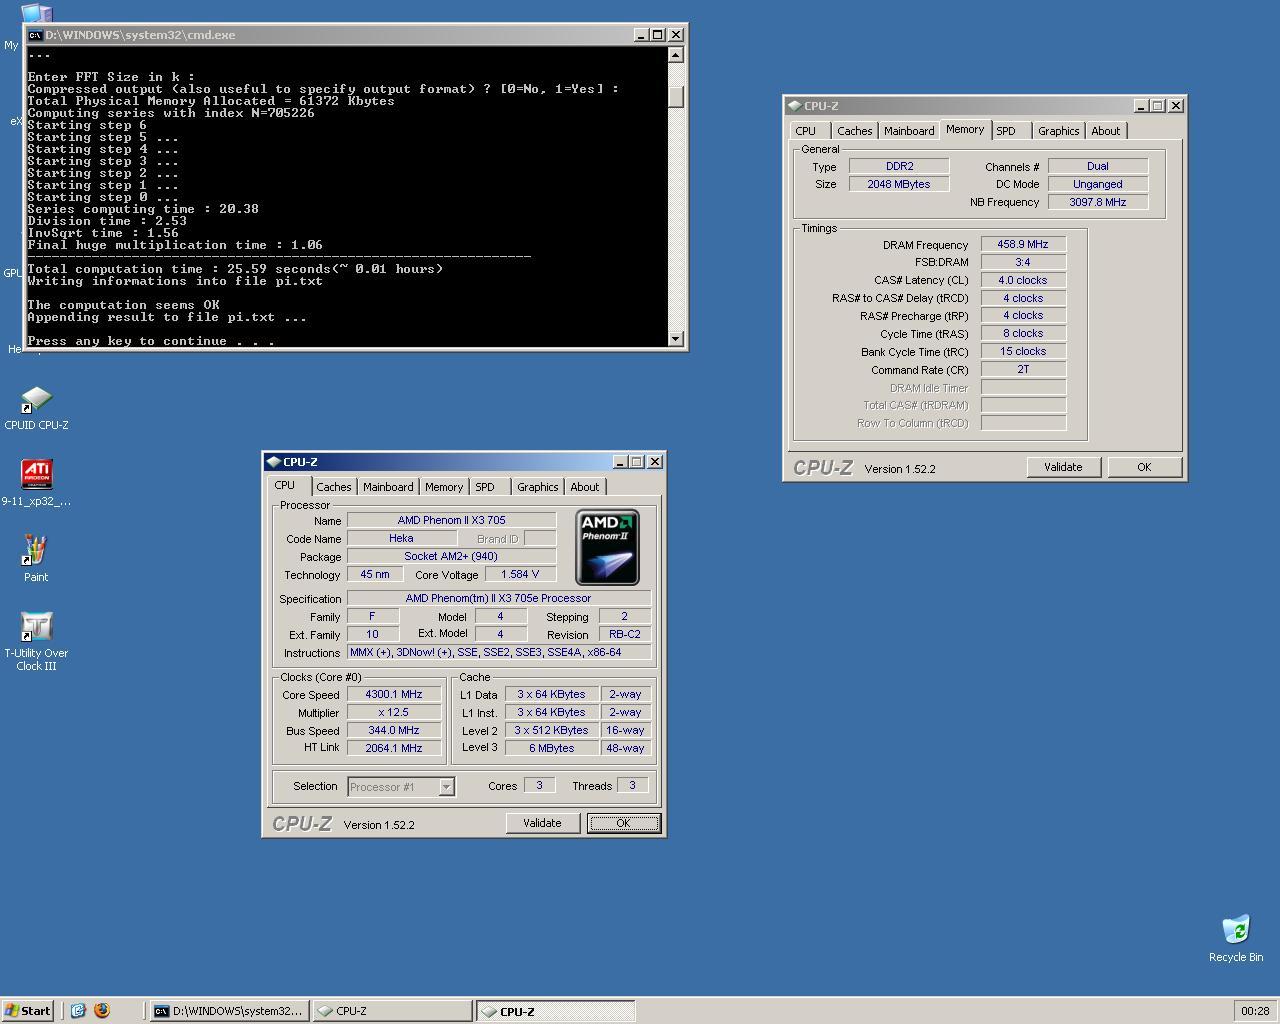Open T-Utility Over Clock III shortcut
The width and height of the screenshot is (1280, 1024).
(x=36, y=641)
